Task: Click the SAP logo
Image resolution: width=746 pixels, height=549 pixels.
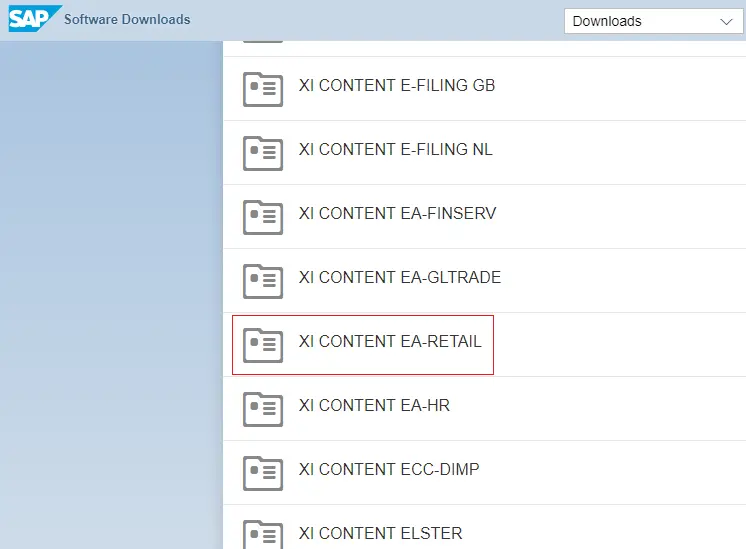Action: pos(35,19)
